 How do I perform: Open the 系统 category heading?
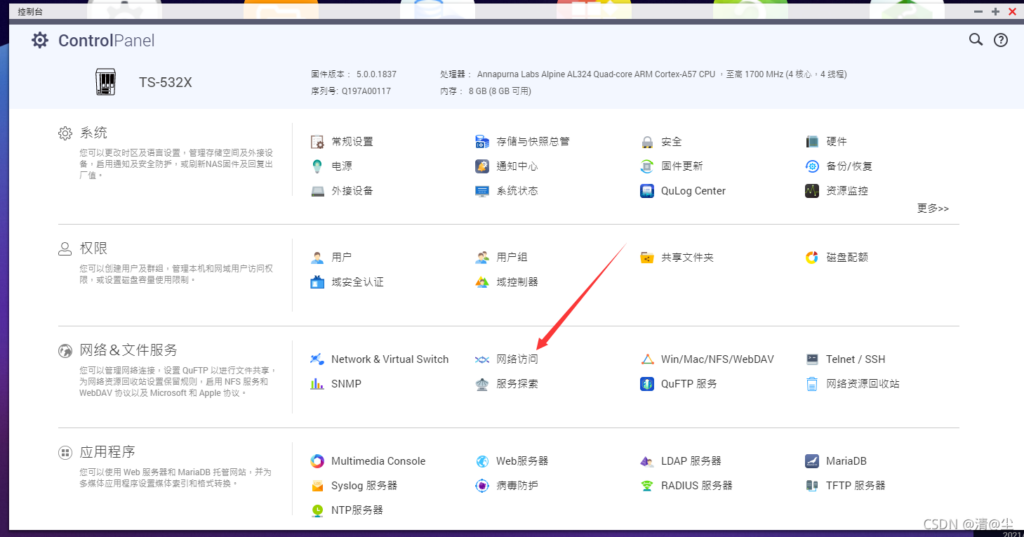coord(93,133)
